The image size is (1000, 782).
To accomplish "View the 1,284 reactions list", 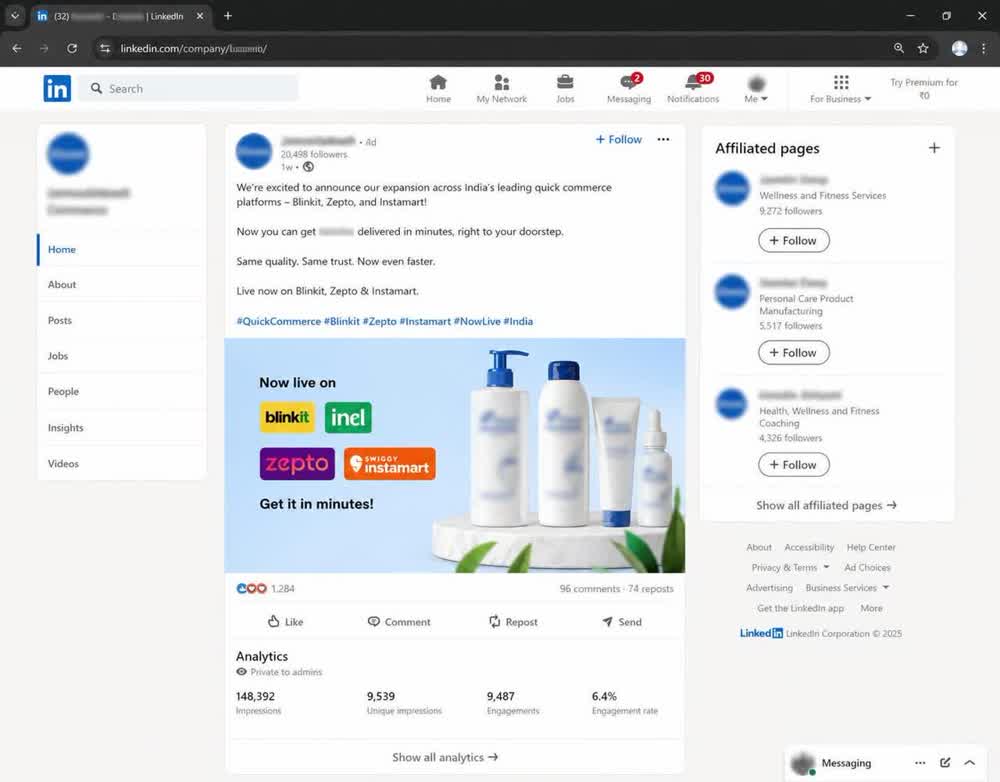I will tap(265, 589).
